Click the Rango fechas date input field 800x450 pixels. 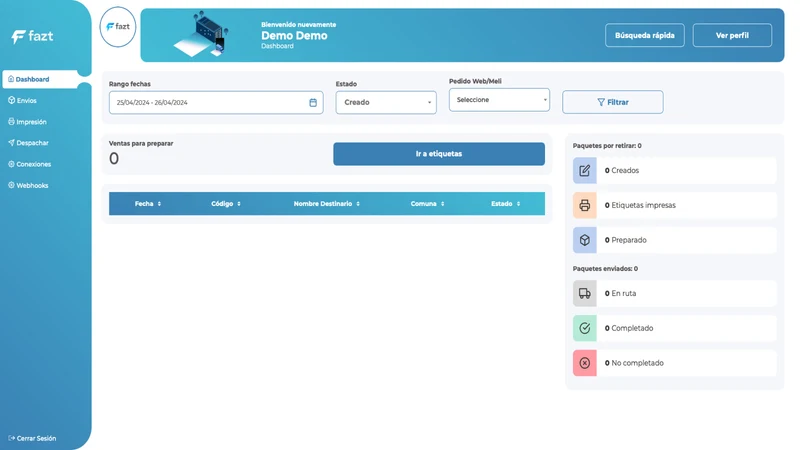[216, 103]
